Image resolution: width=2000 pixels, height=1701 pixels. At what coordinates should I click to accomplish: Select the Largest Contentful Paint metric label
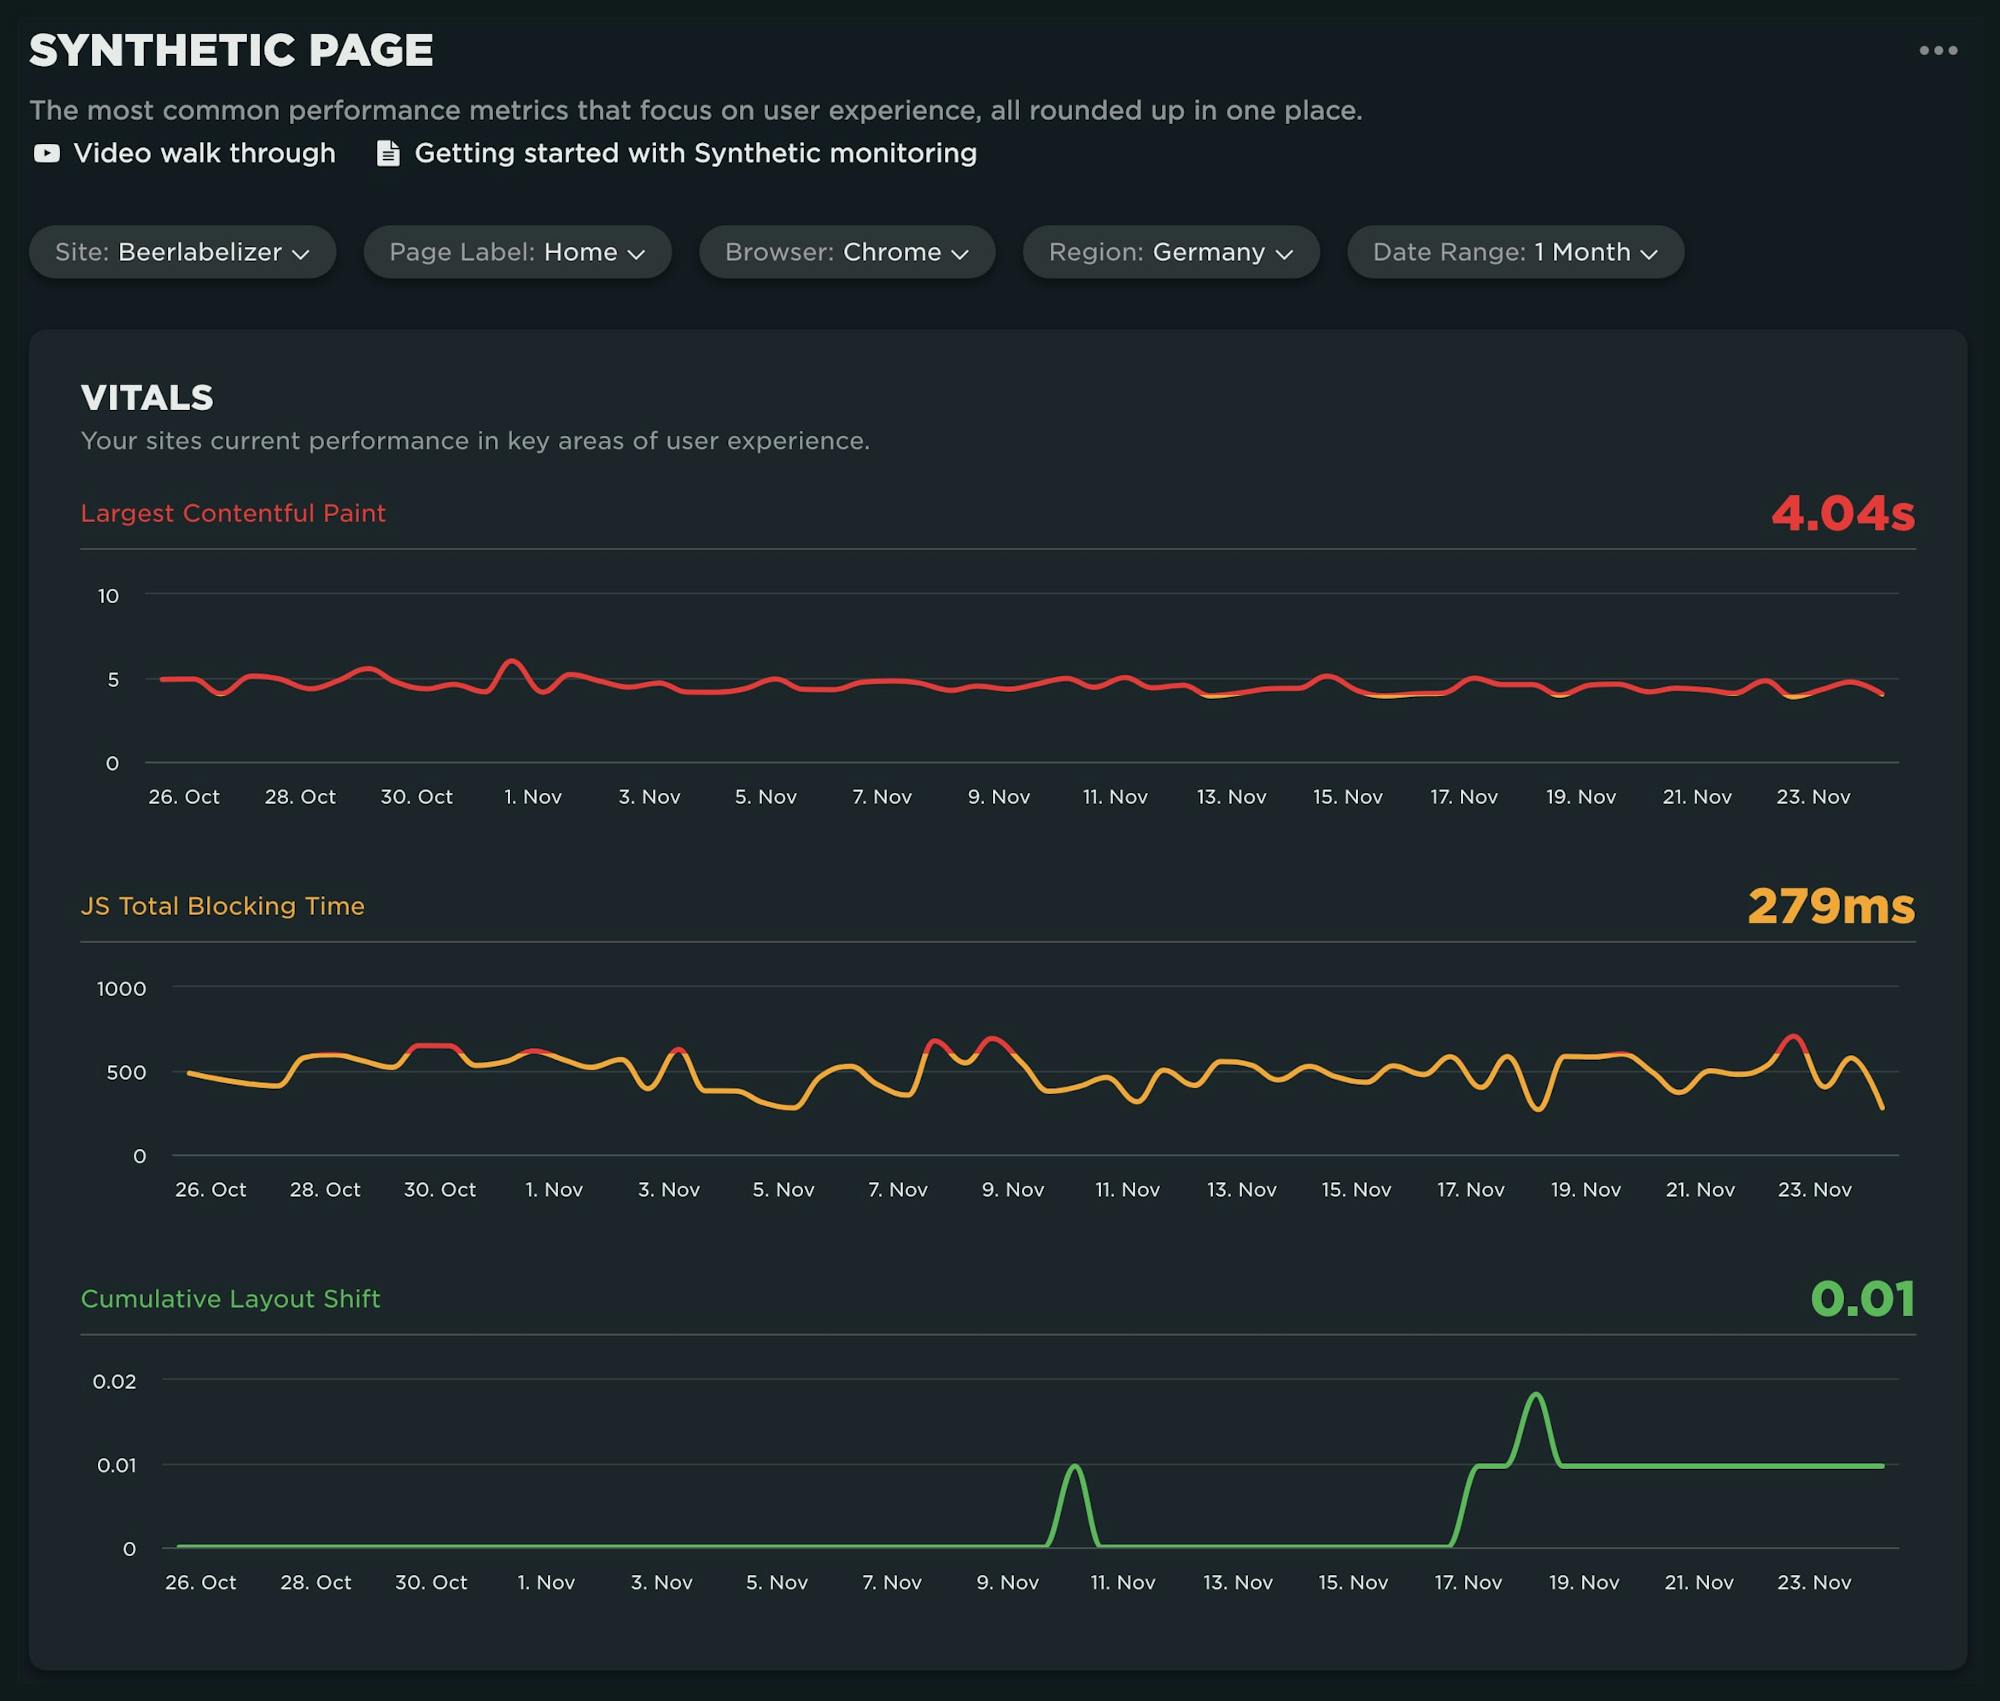coord(233,513)
